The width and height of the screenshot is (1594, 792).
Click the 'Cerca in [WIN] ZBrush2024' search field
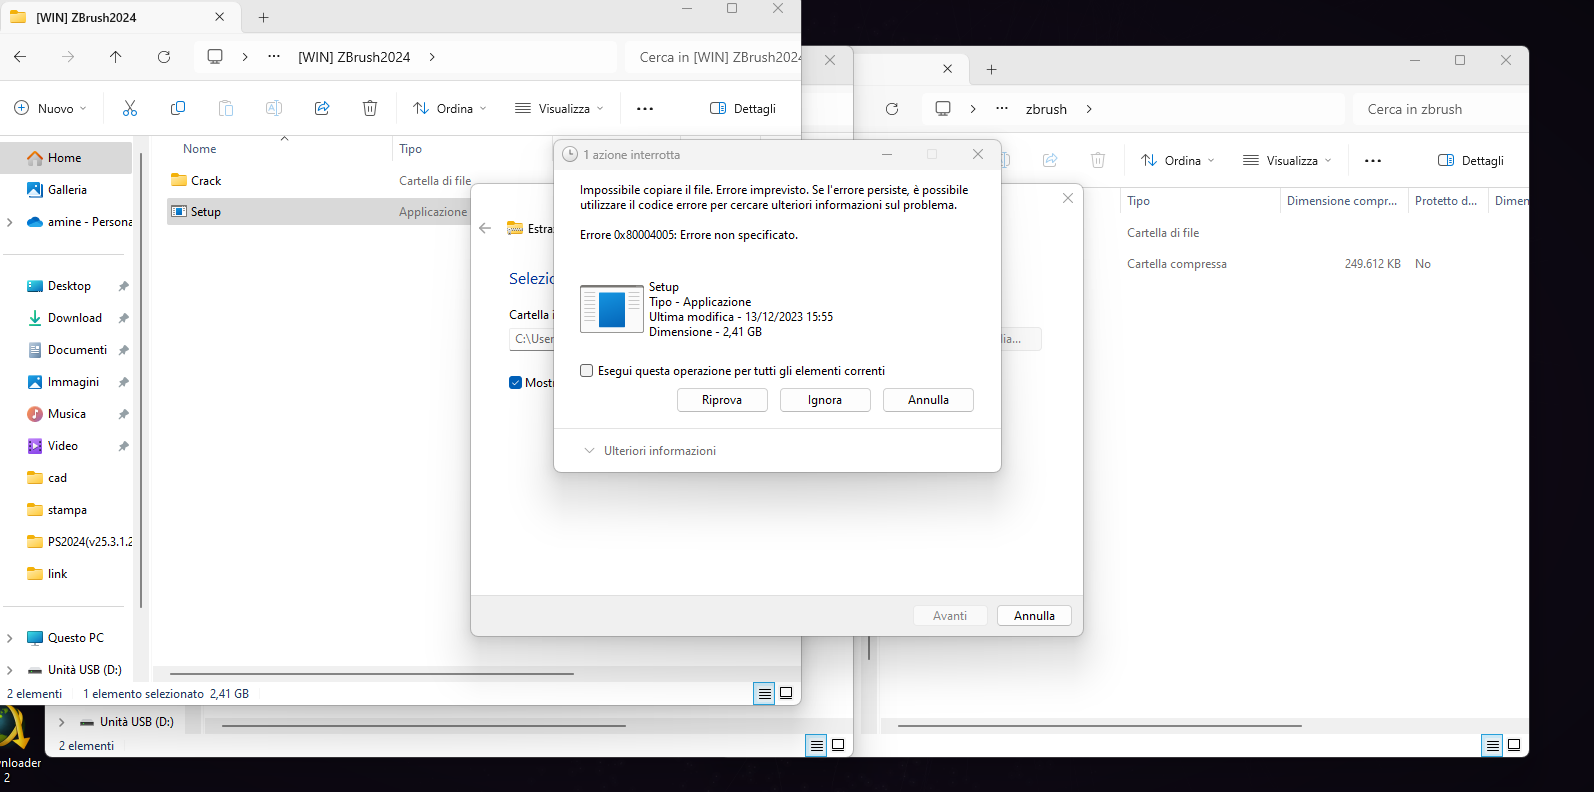[713, 57]
